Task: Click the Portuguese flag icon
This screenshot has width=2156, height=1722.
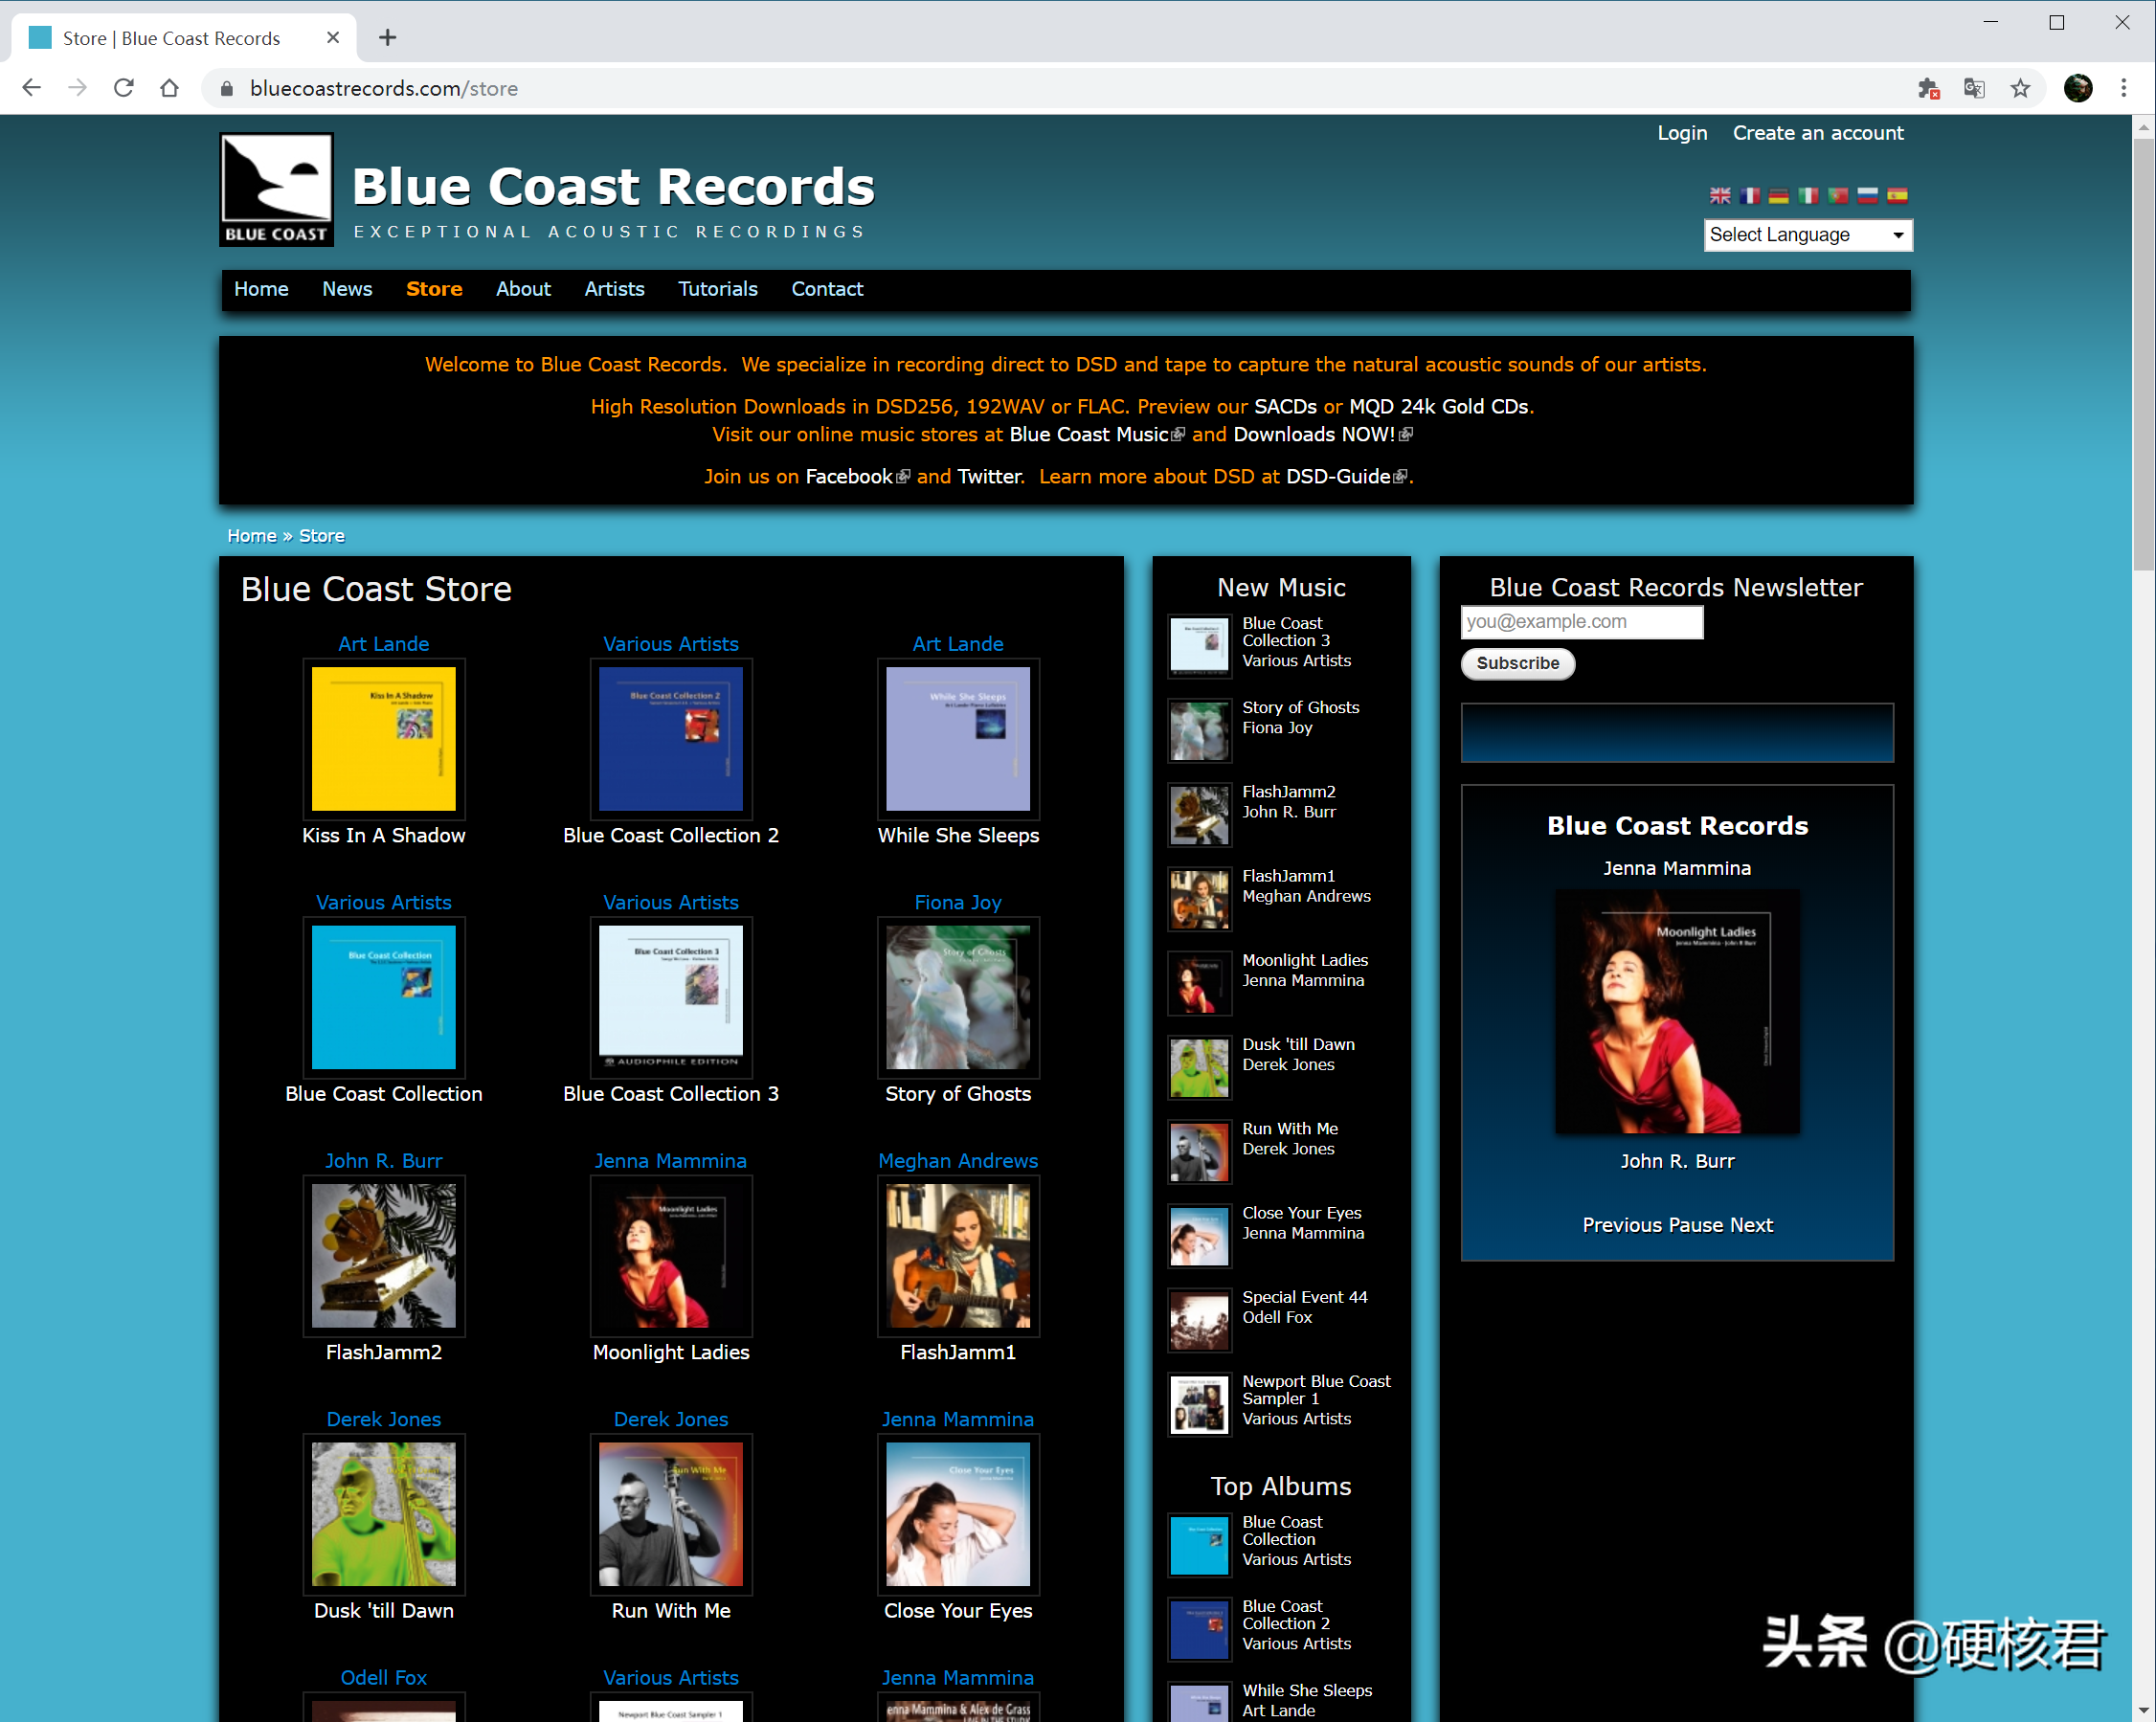Action: pyautogui.click(x=1838, y=196)
